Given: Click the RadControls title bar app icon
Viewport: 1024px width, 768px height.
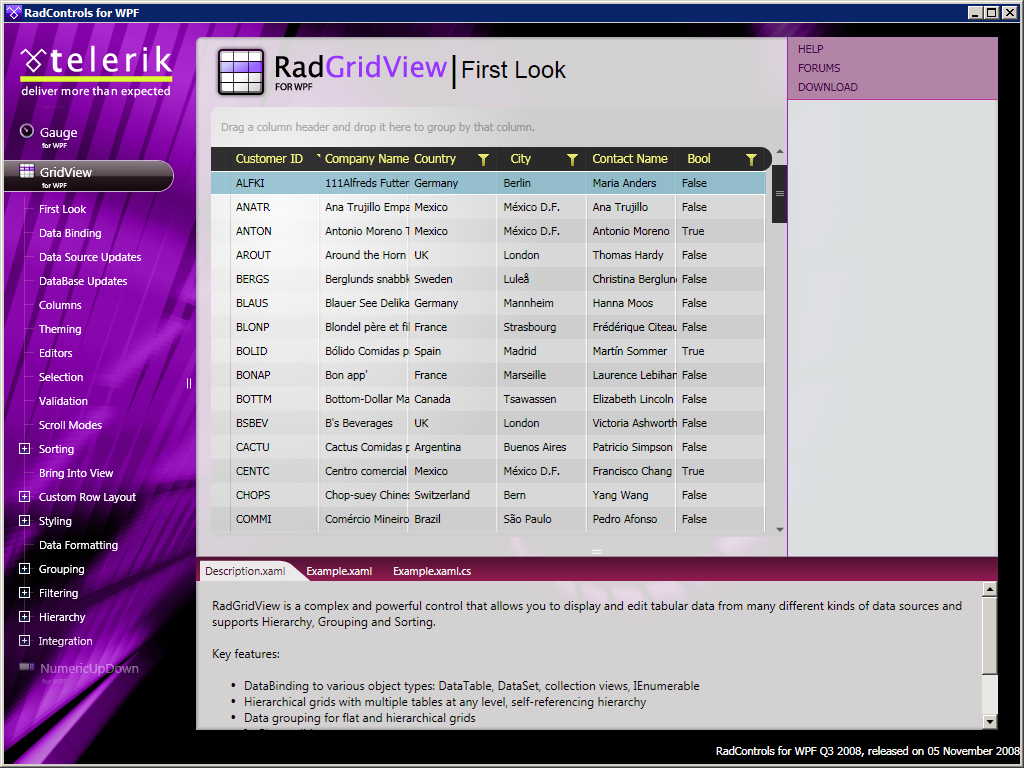Looking at the screenshot, I should [x=13, y=12].
